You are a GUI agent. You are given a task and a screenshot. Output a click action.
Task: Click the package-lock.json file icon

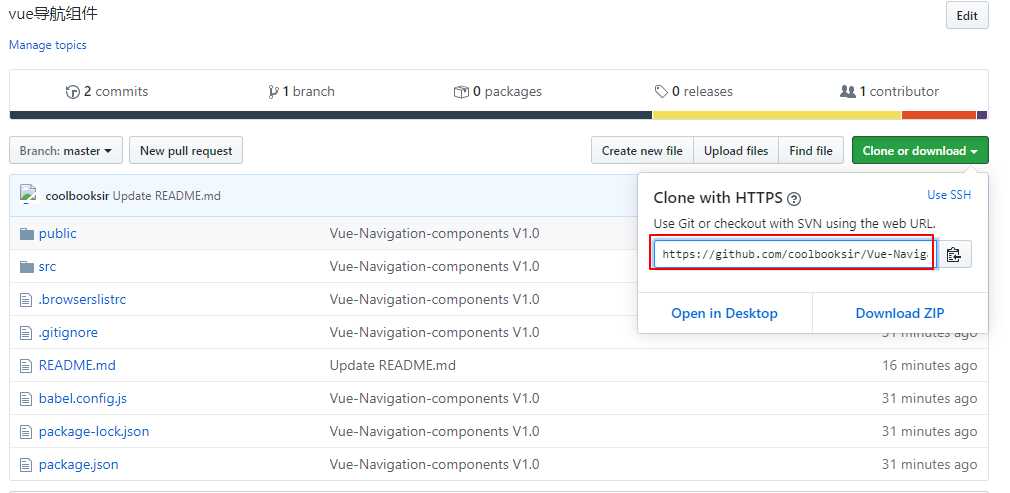point(26,432)
